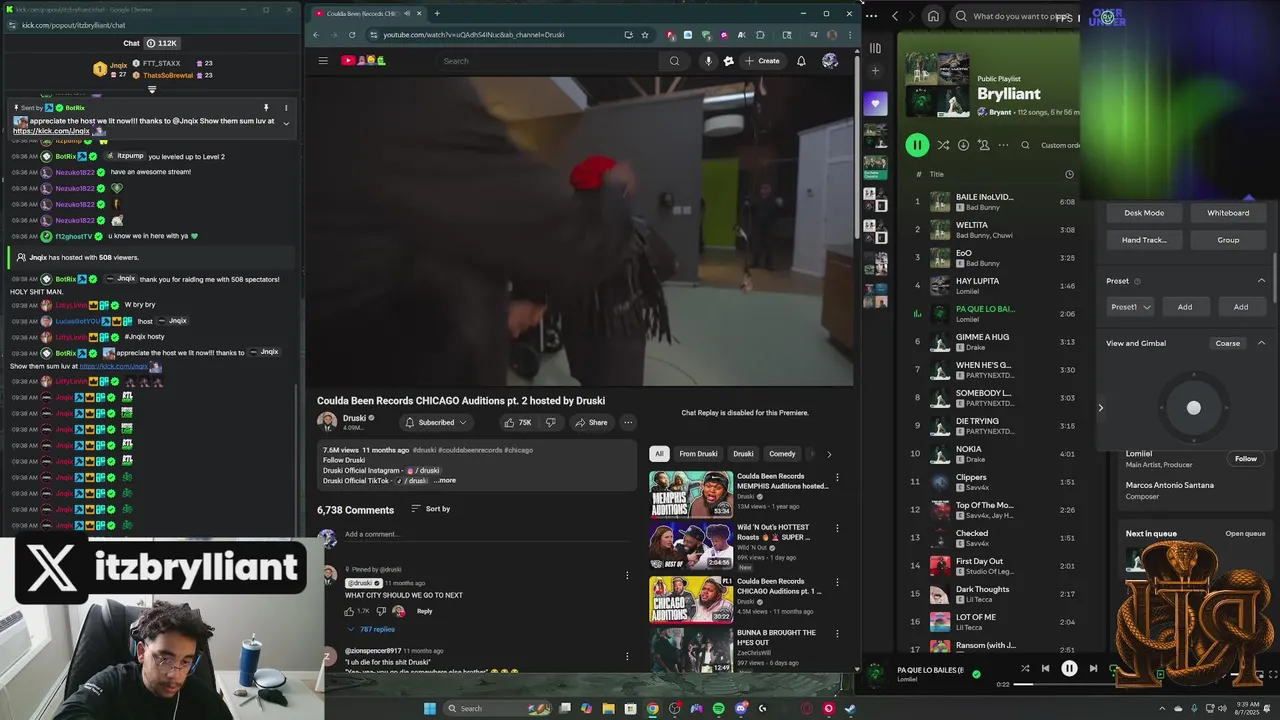1280x720 pixels.
Task: Pause playback with Spotify's green playlist button
Action: tap(917, 145)
